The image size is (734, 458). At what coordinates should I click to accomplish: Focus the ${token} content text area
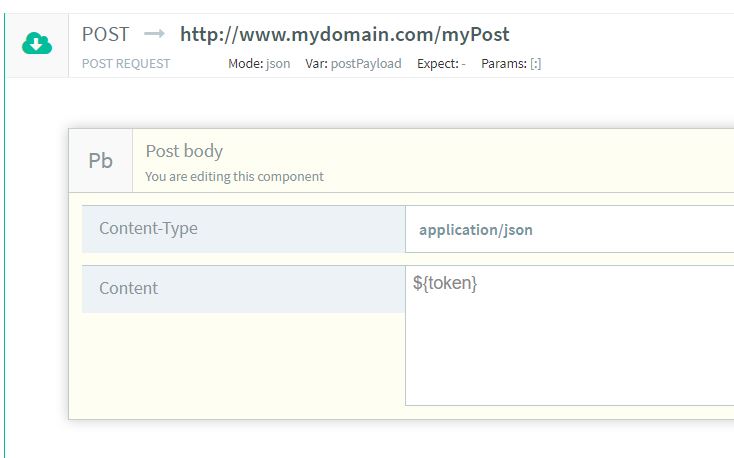point(570,335)
